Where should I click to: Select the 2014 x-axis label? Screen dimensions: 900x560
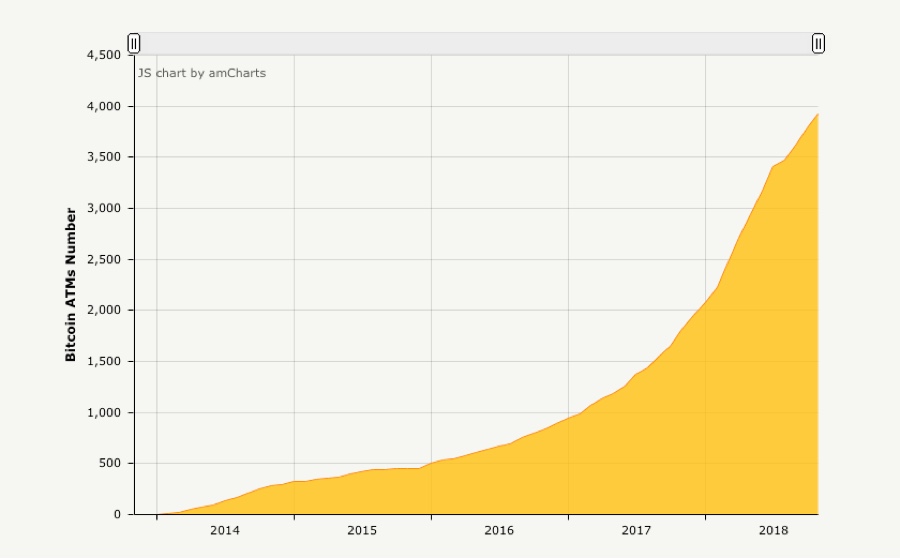(224, 531)
